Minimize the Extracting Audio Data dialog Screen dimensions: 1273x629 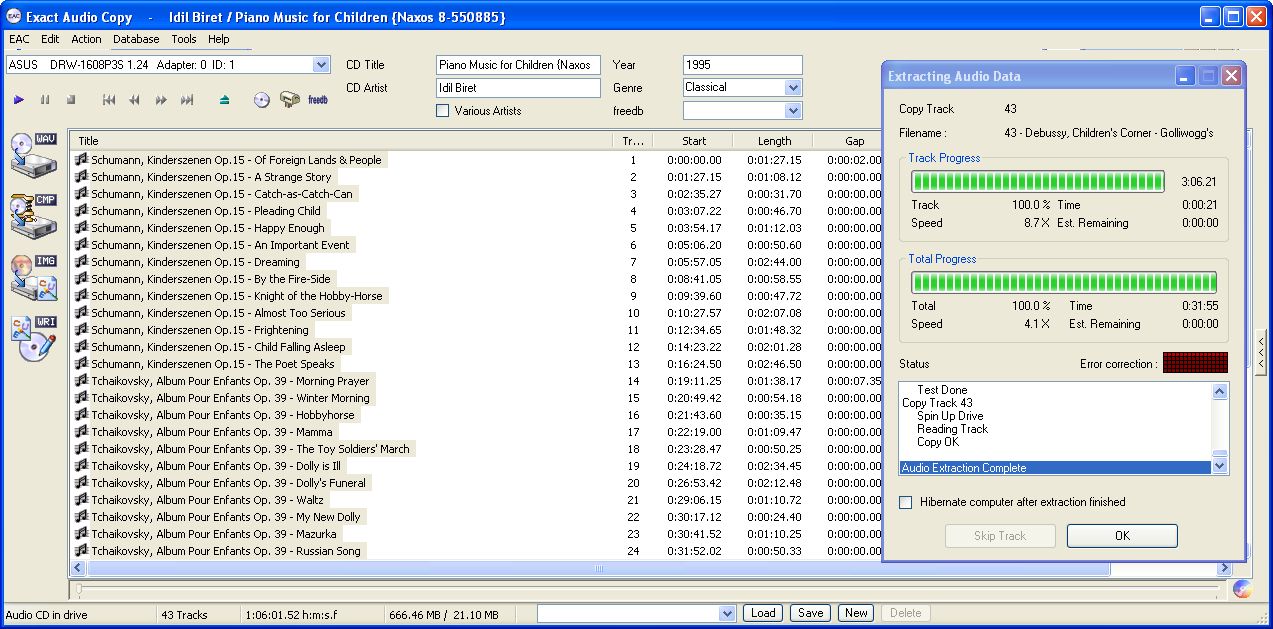click(1185, 76)
